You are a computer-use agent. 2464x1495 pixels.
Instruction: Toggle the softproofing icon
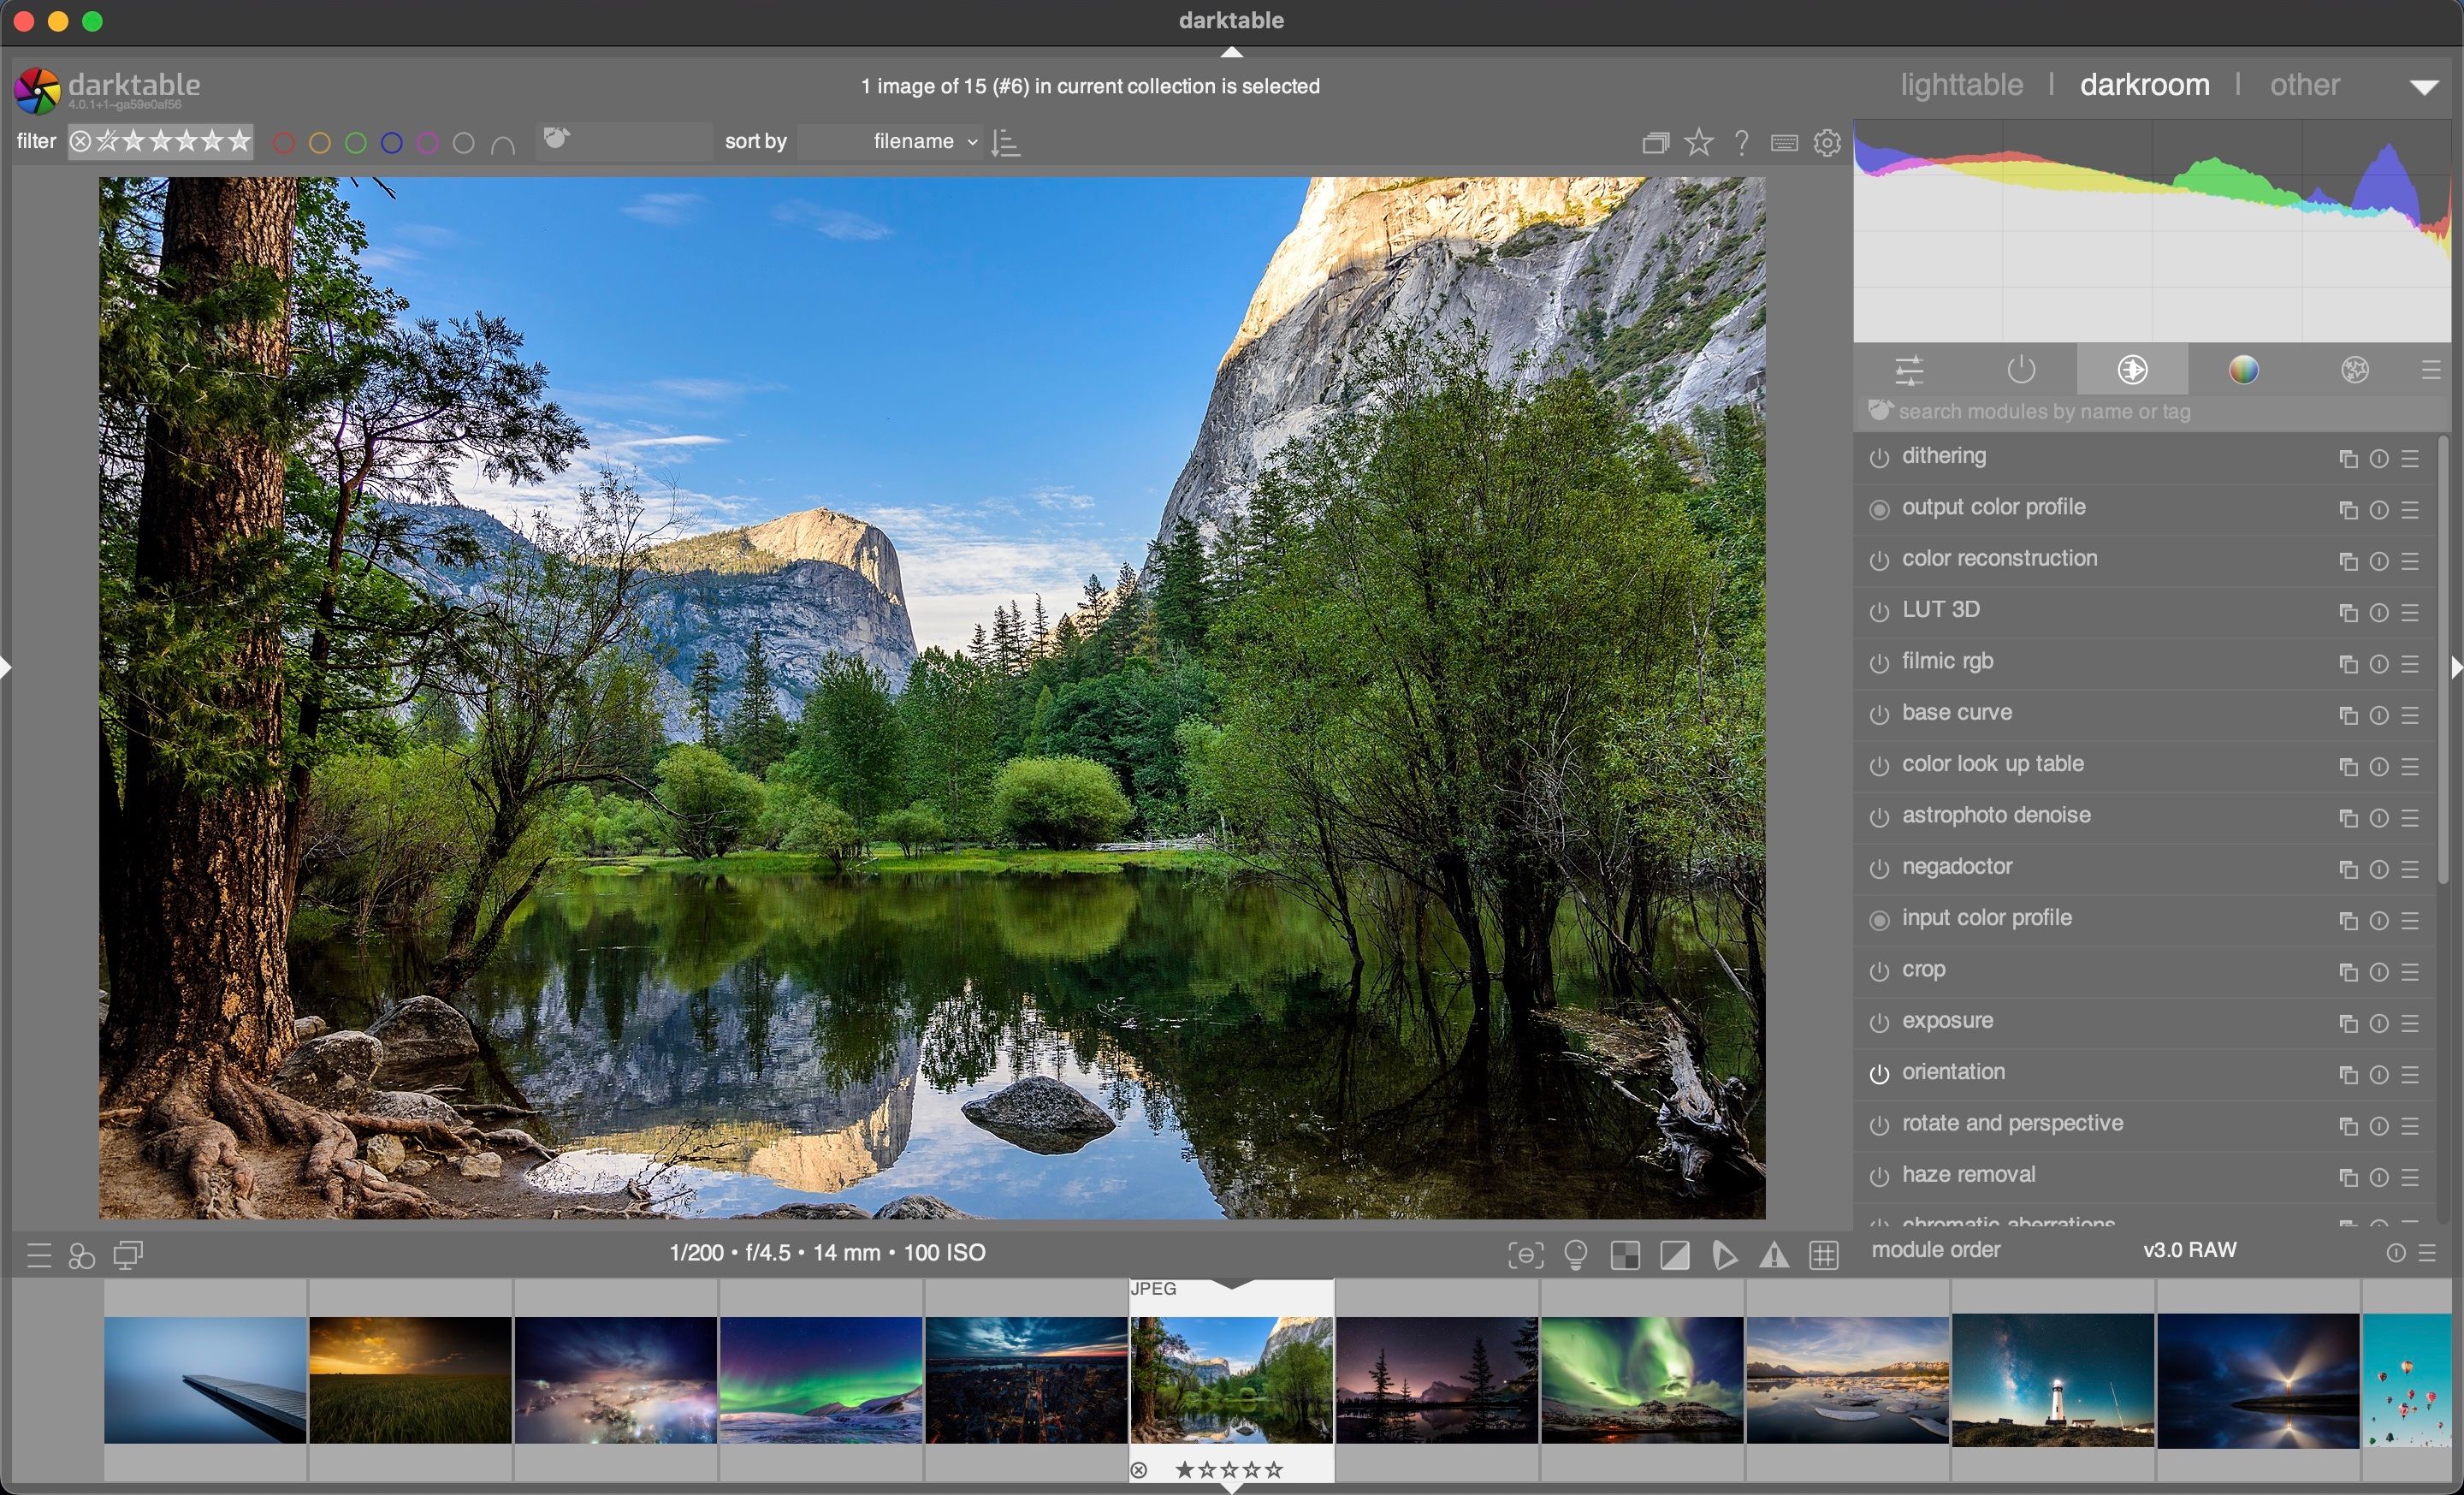1725,1254
